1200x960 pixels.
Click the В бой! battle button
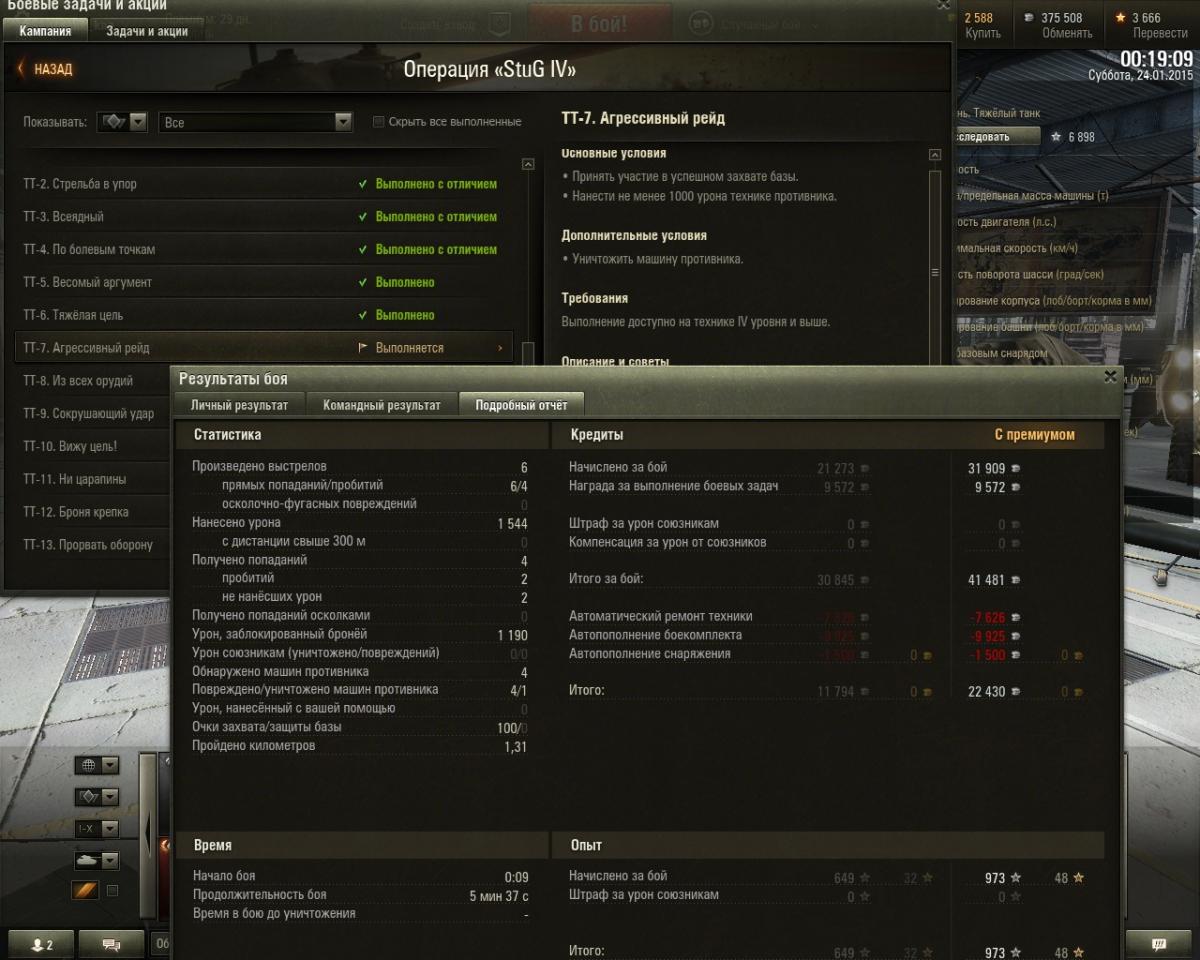click(599, 23)
